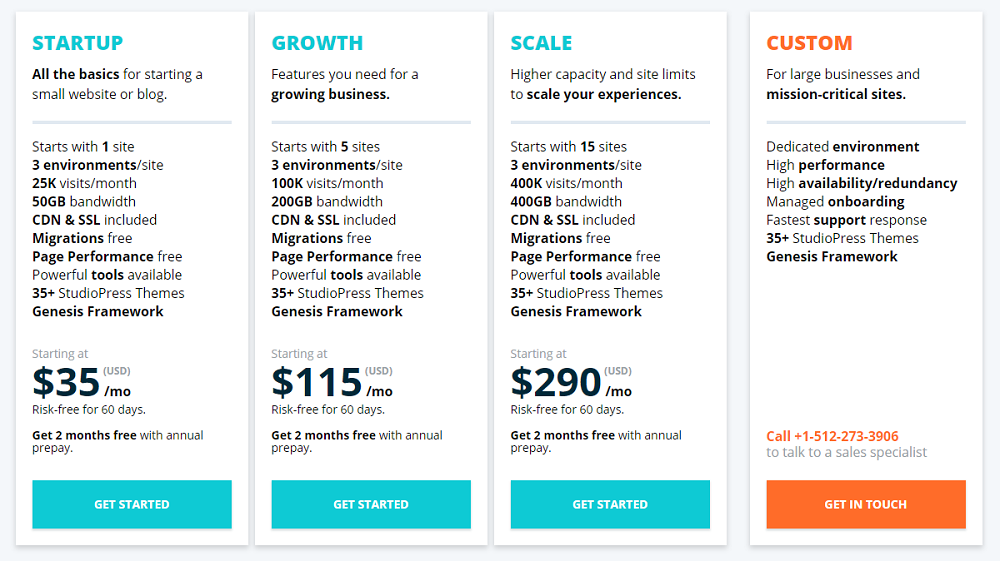Click the $115 /mo price
Image resolution: width=1000 pixels, height=561 pixels.
(331, 382)
